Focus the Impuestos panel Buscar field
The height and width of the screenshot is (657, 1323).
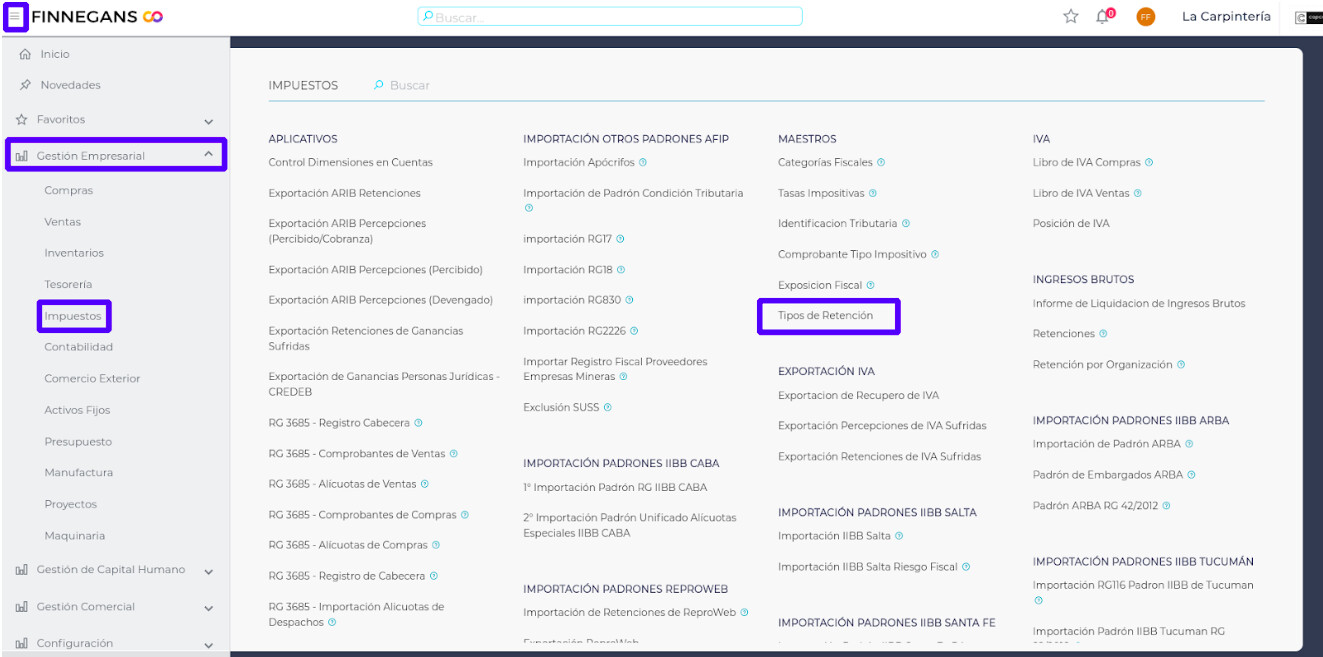click(x=410, y=85)
